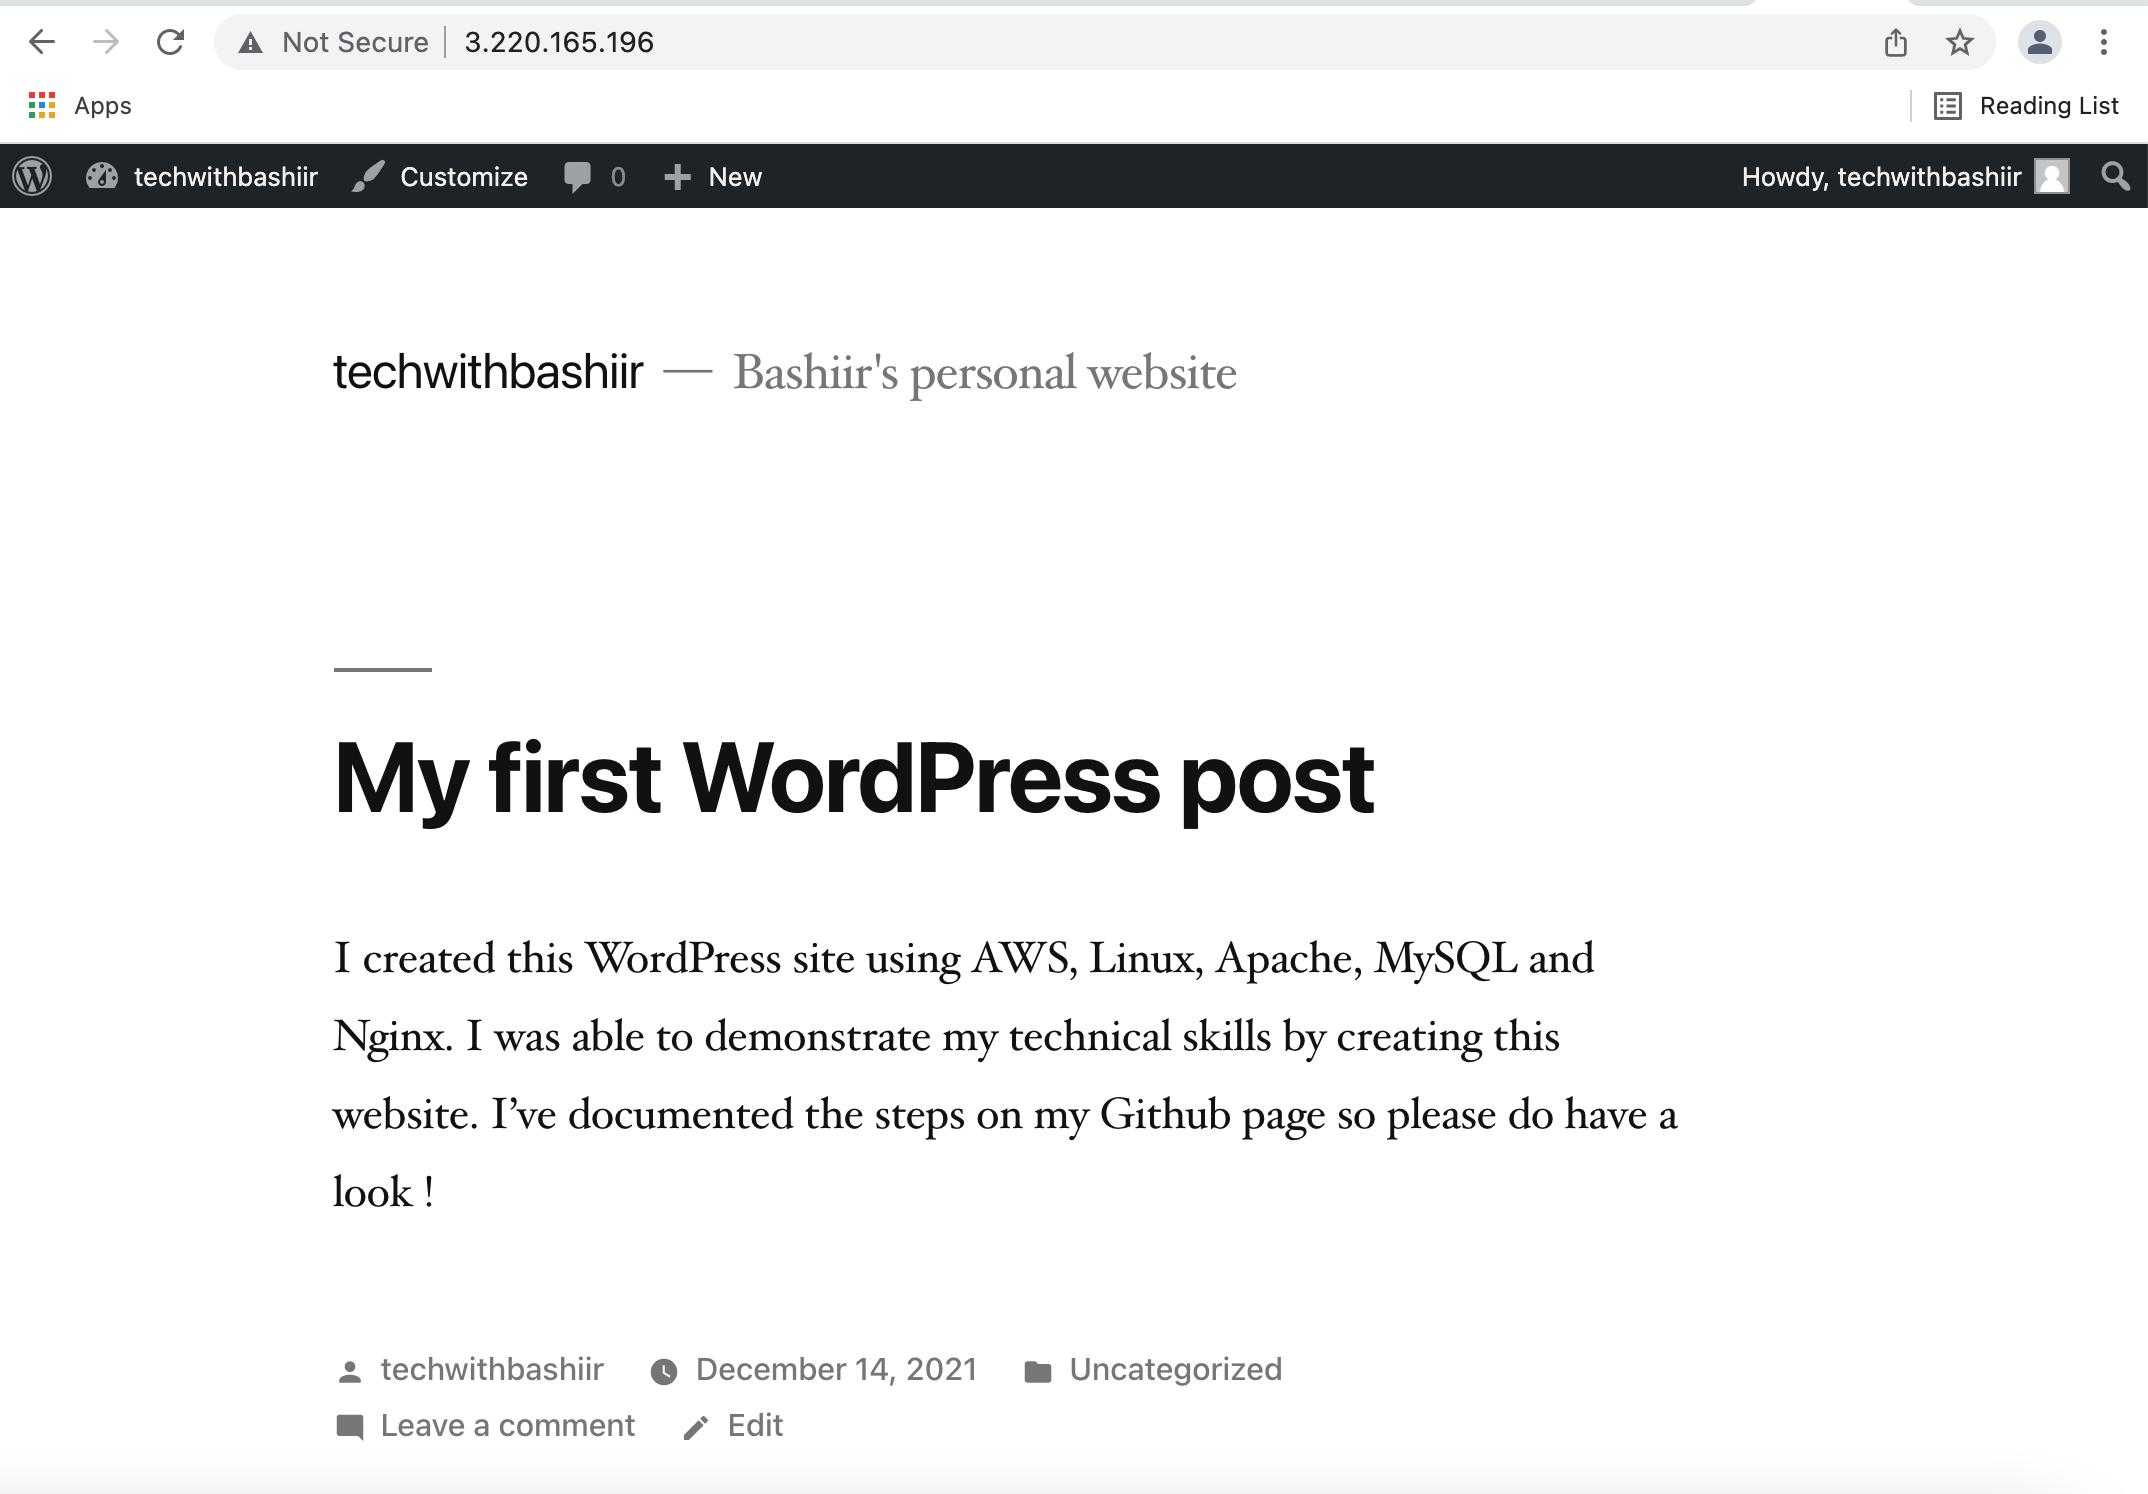Click the folder icon beside Uncategorized
2148x1494 pixels.
click(1038, 1372)
